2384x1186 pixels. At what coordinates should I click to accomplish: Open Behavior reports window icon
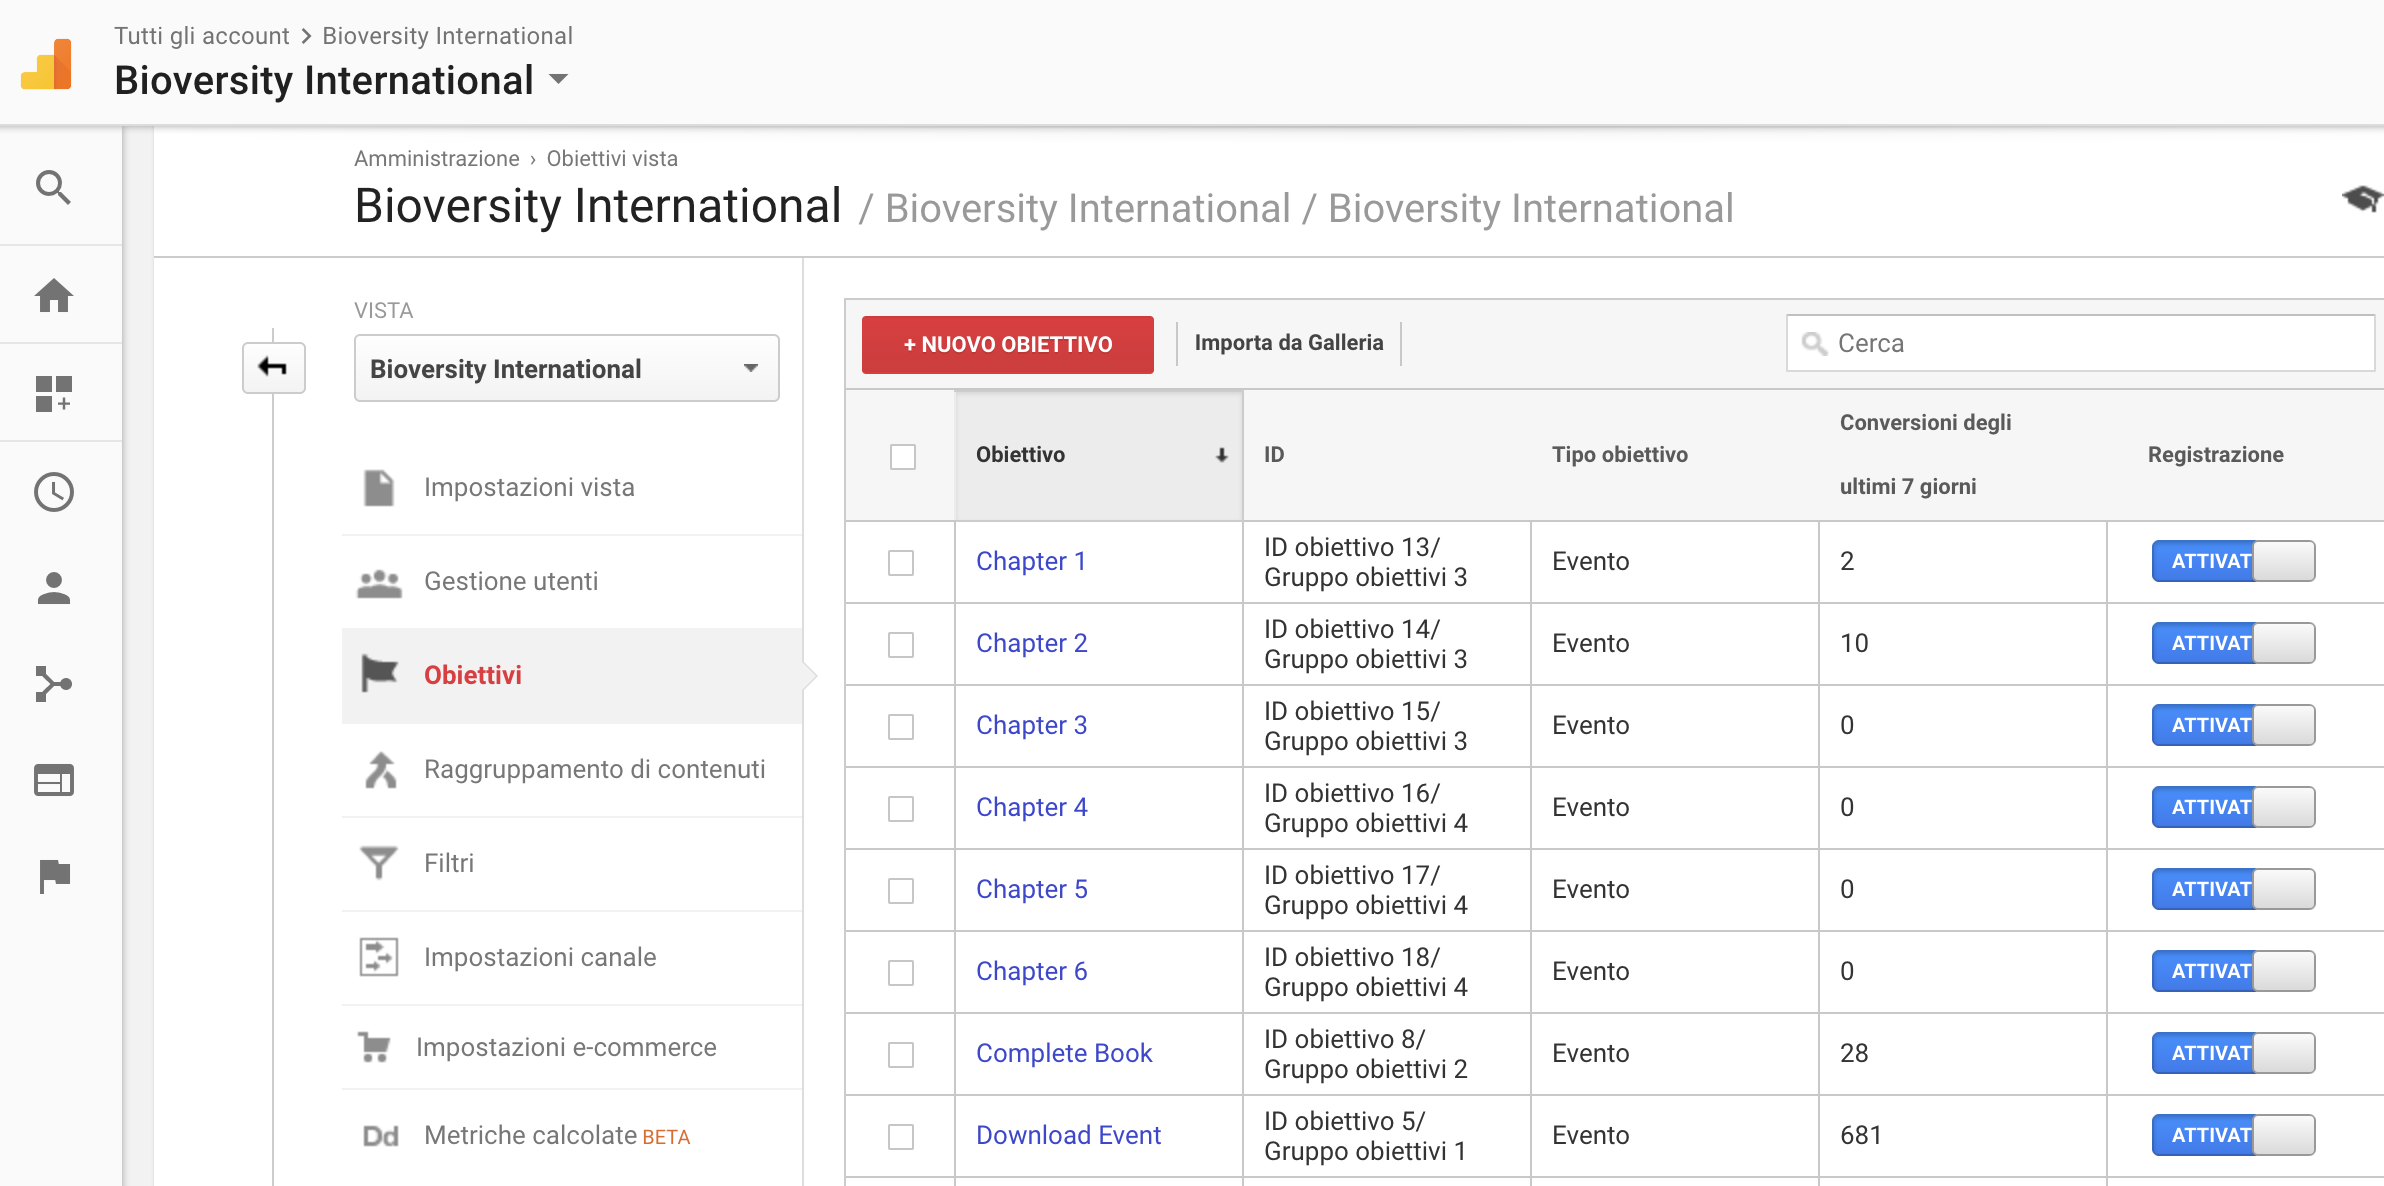click(53, 780)
